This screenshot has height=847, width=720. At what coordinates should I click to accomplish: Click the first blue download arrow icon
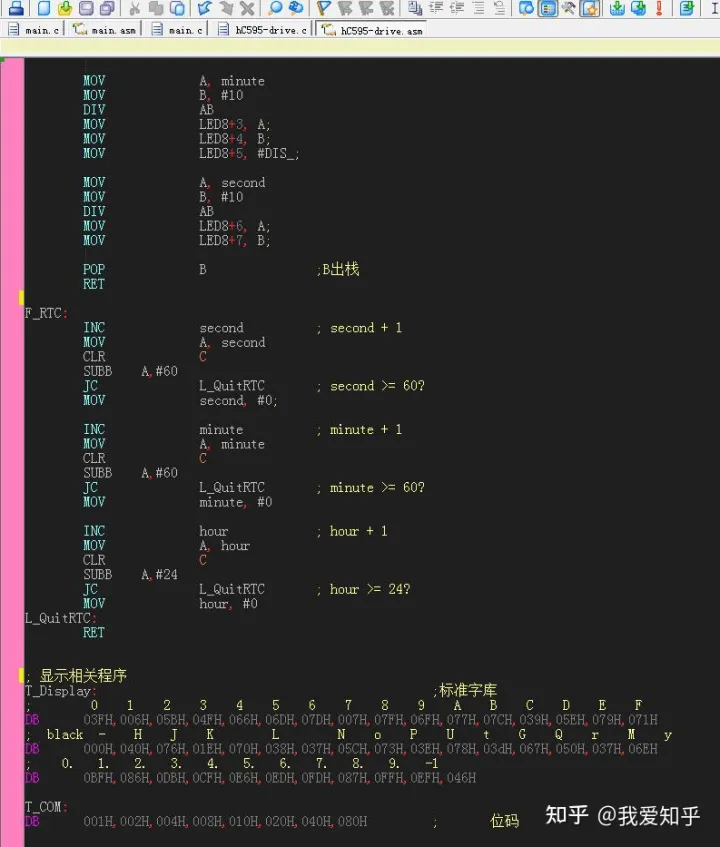(617, 8)
